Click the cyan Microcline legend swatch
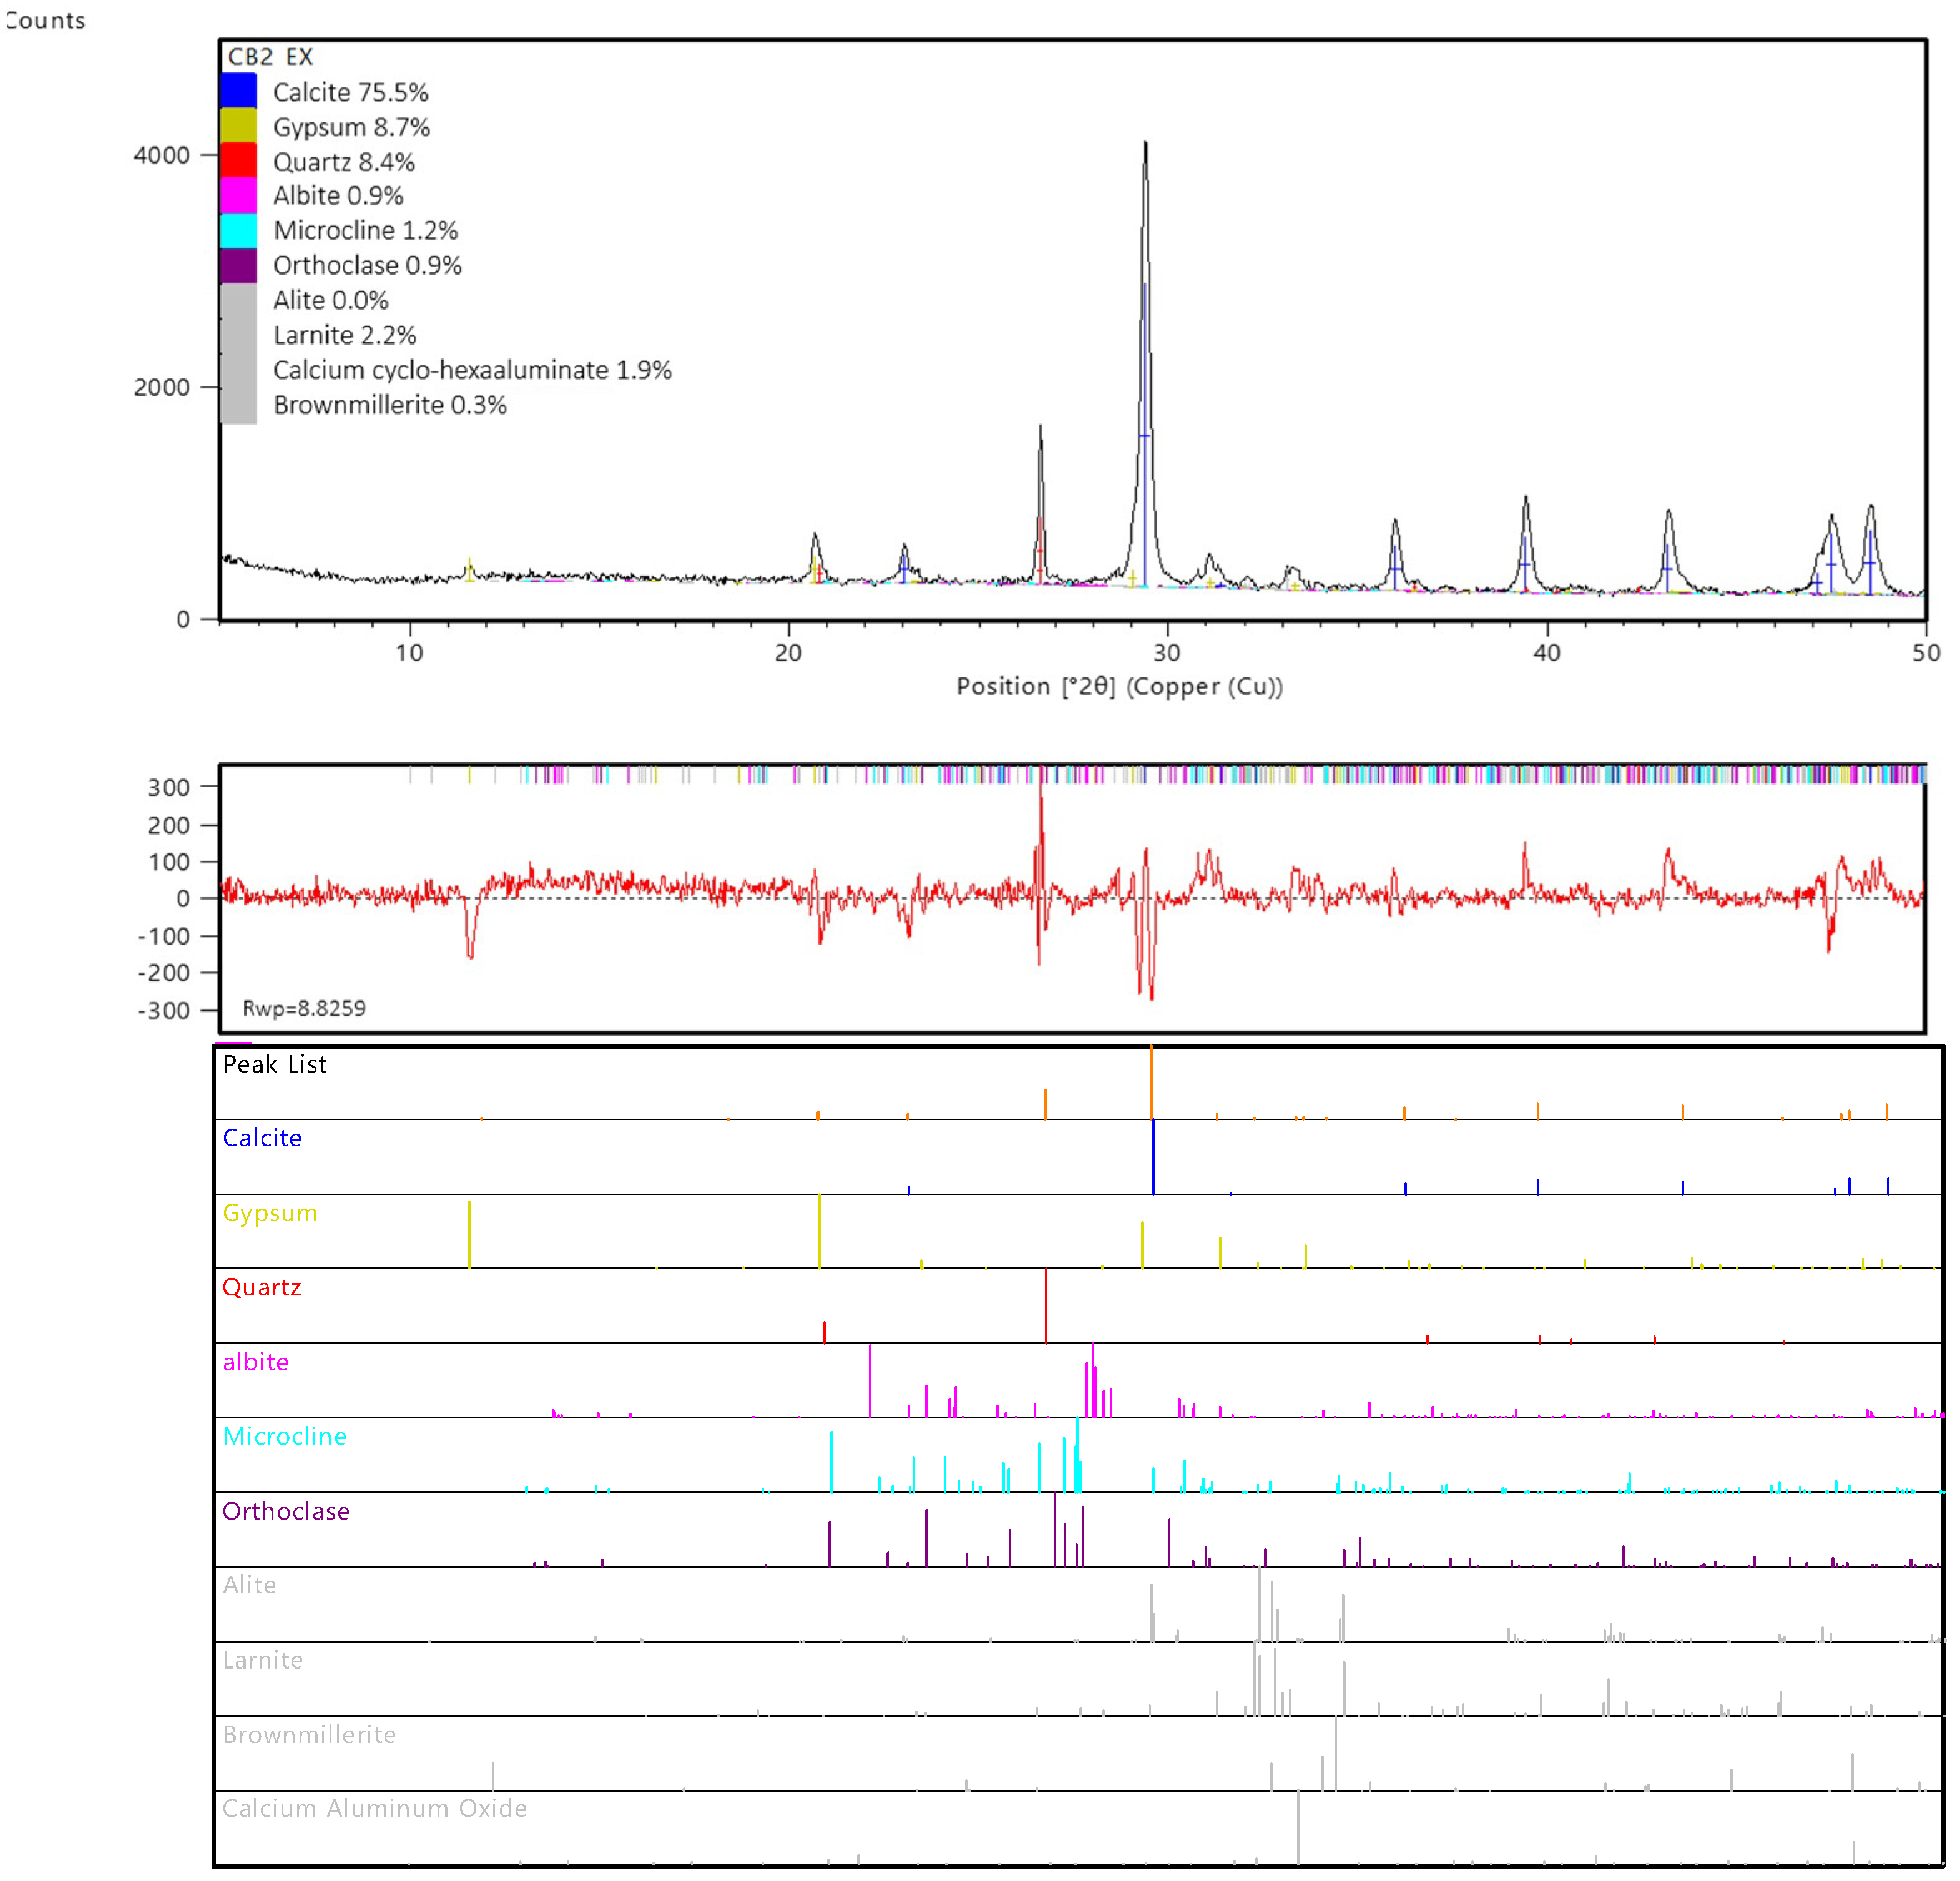 (238, 230)
